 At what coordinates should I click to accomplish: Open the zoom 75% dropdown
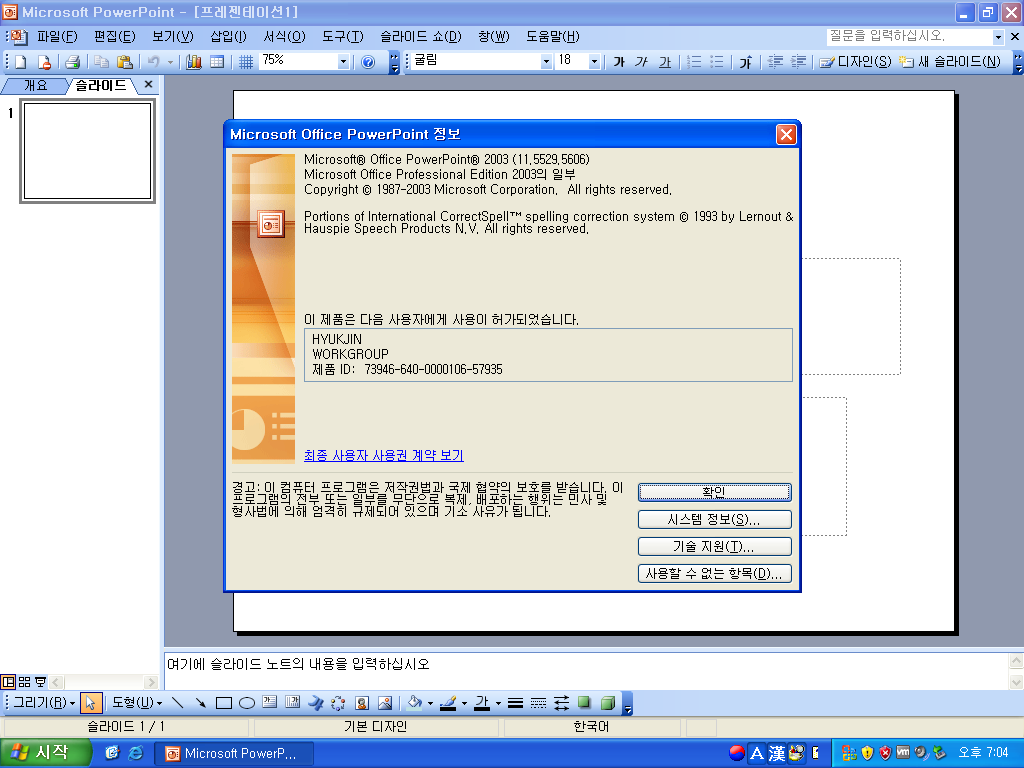(343, 62)
